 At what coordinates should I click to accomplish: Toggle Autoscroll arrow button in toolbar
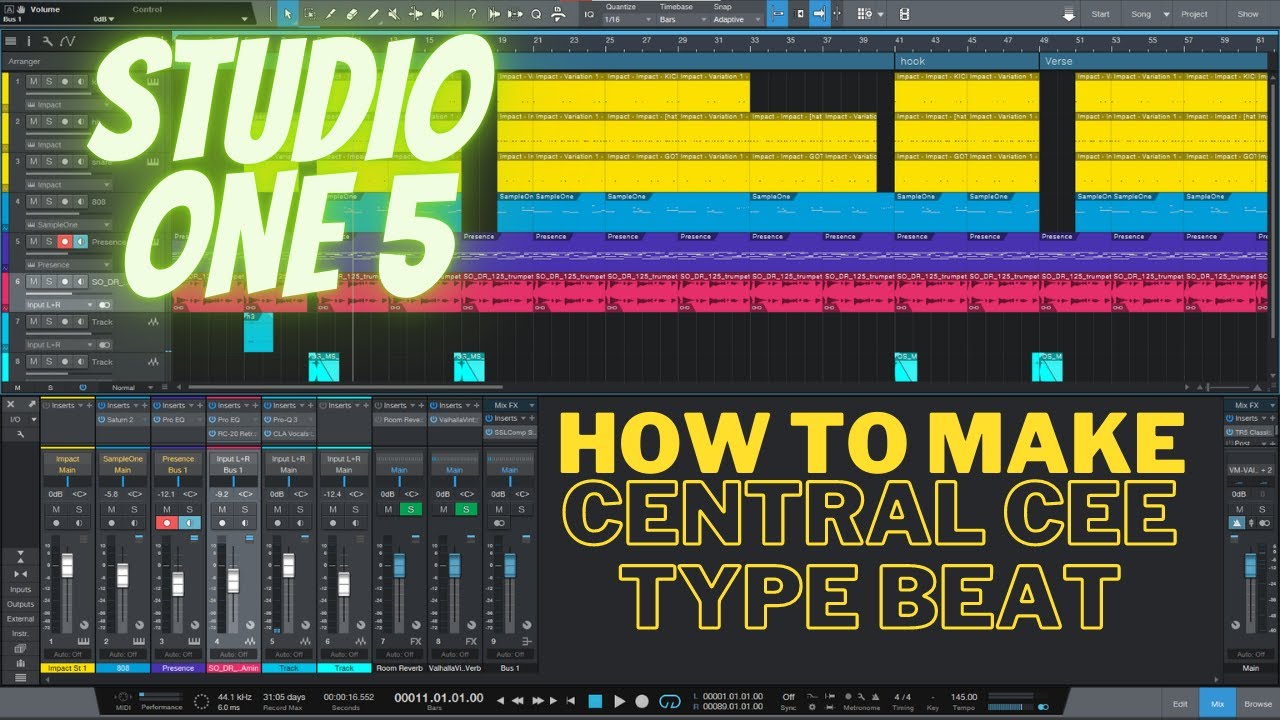820,14
